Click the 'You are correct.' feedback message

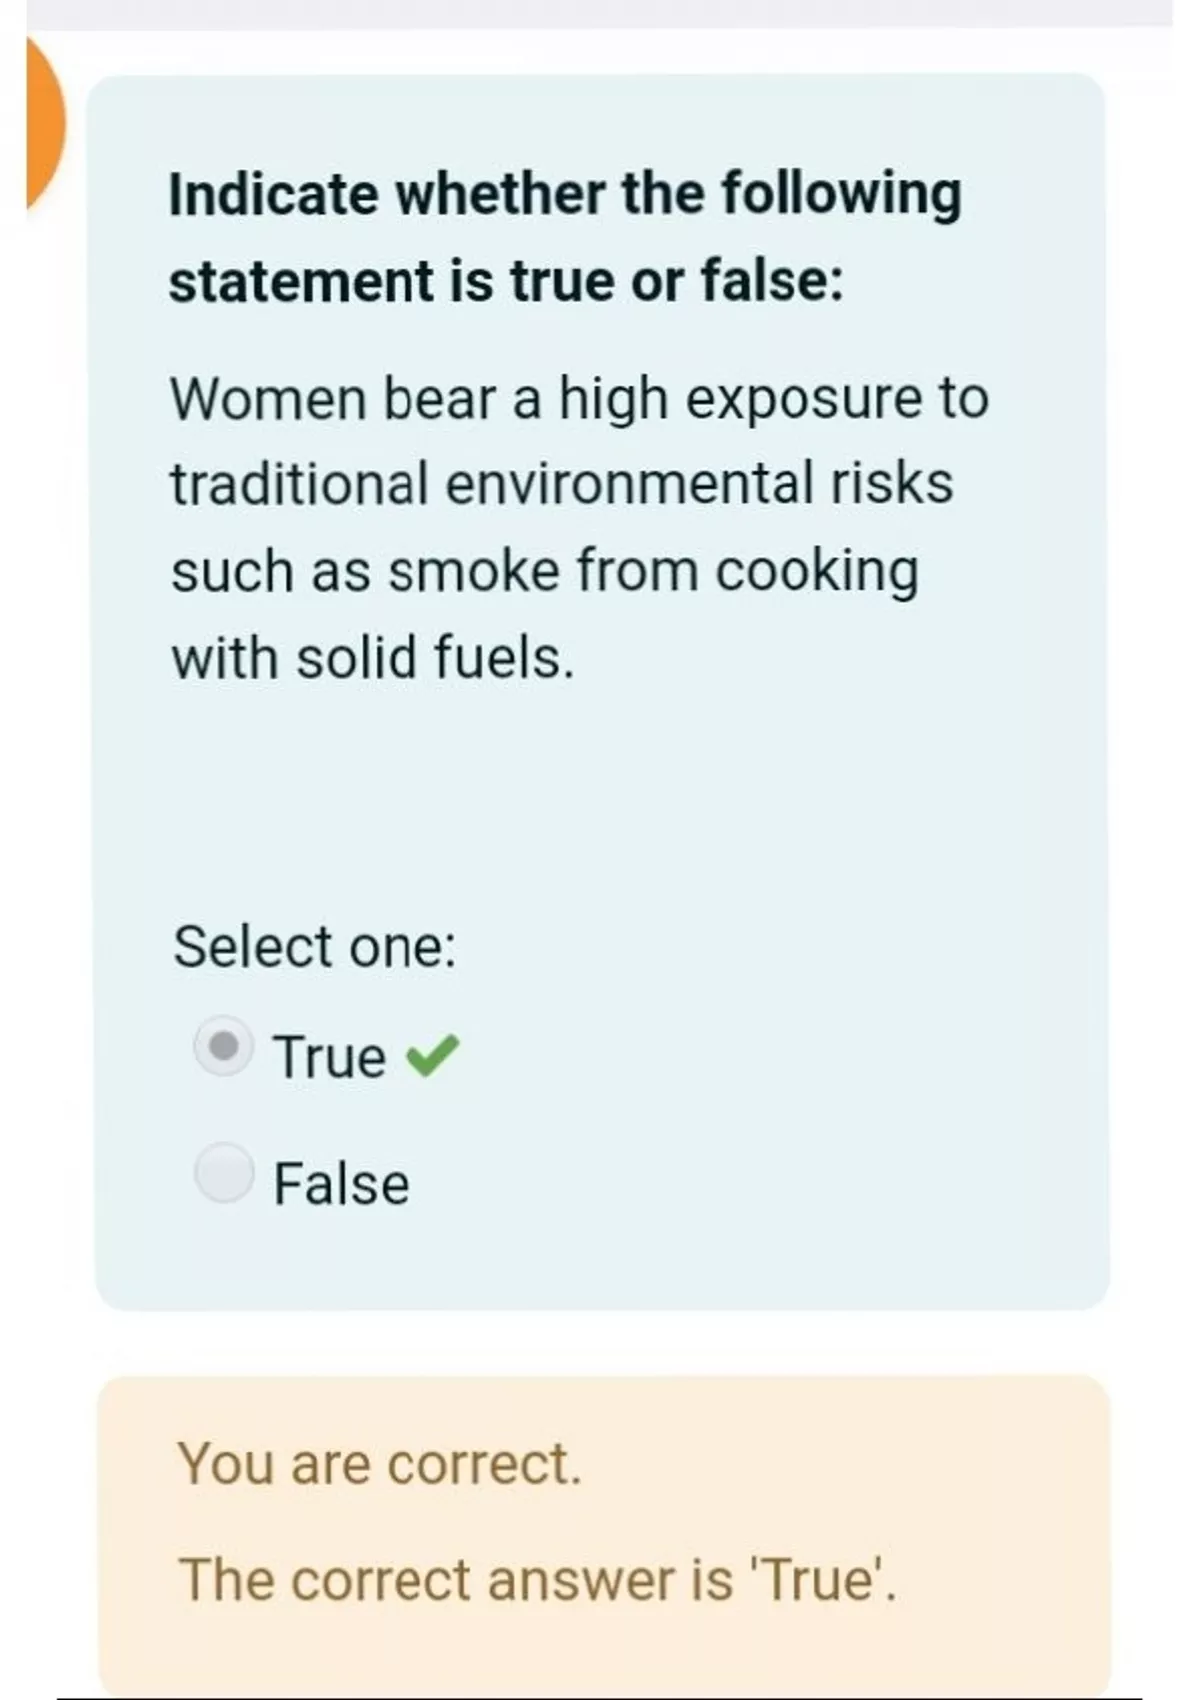click(379, 1464)
